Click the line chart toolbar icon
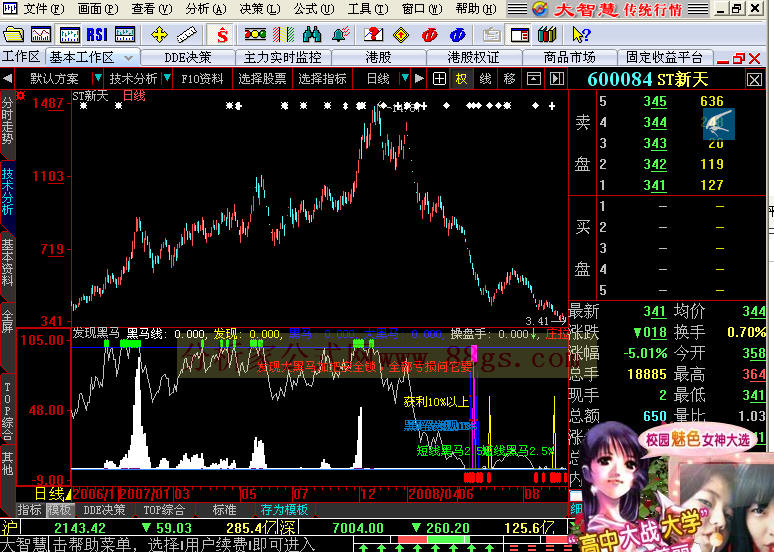The image size is (774, 552). coord(41,35)
